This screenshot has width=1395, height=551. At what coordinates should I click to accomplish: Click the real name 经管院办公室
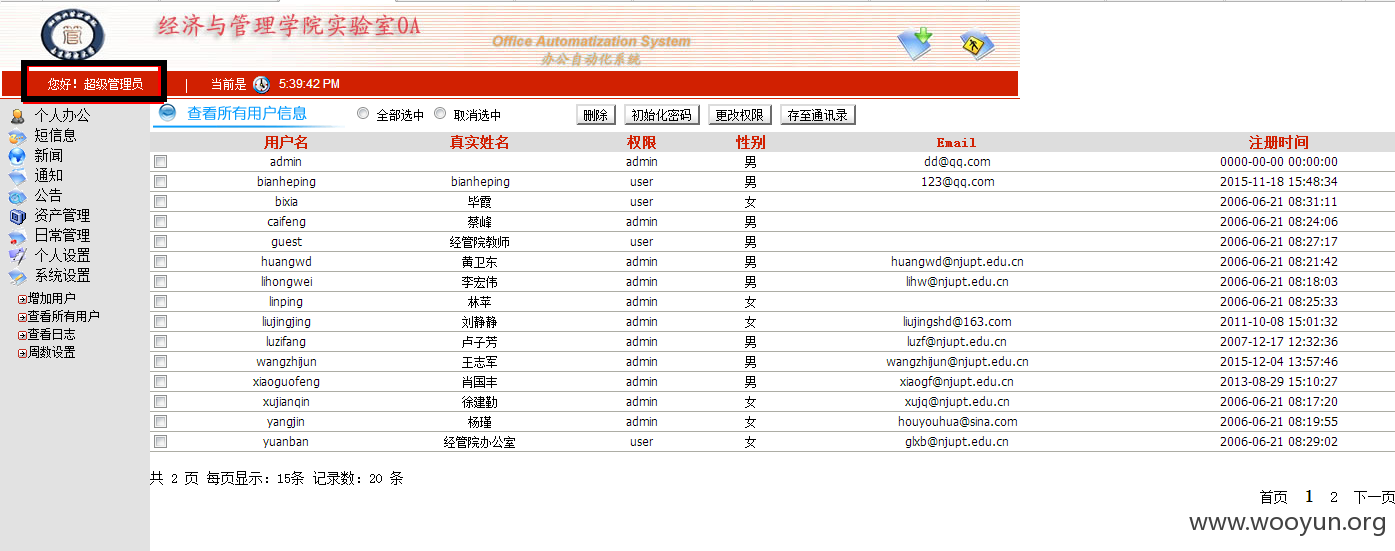tap(480, 442)
